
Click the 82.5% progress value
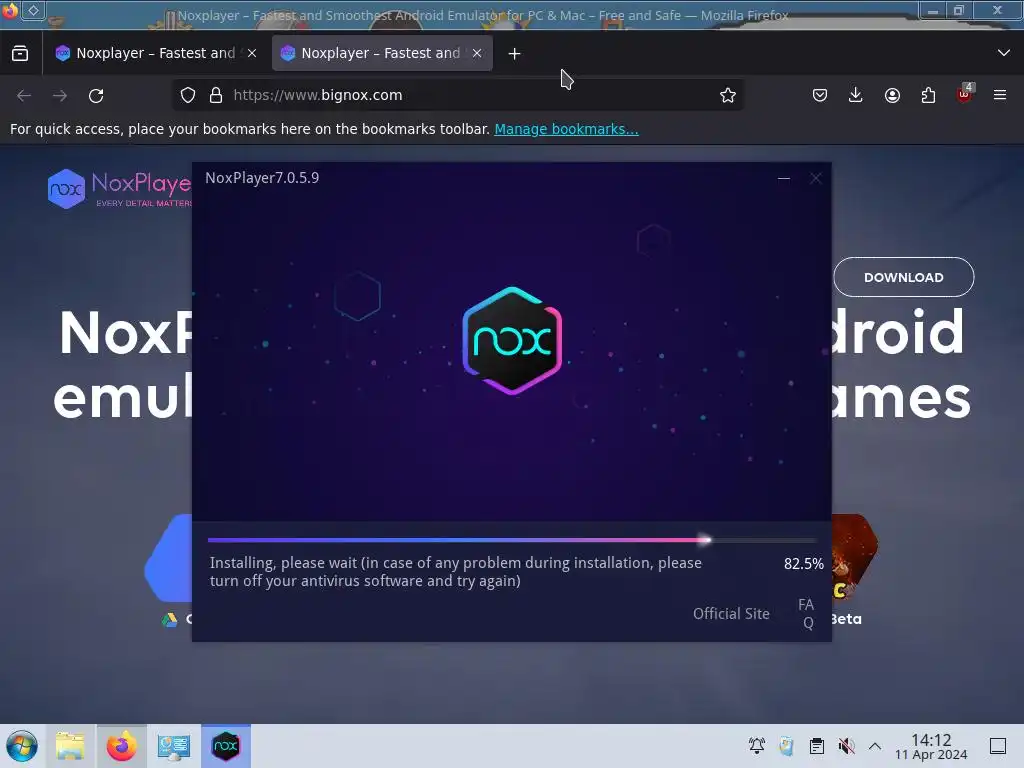803,564
